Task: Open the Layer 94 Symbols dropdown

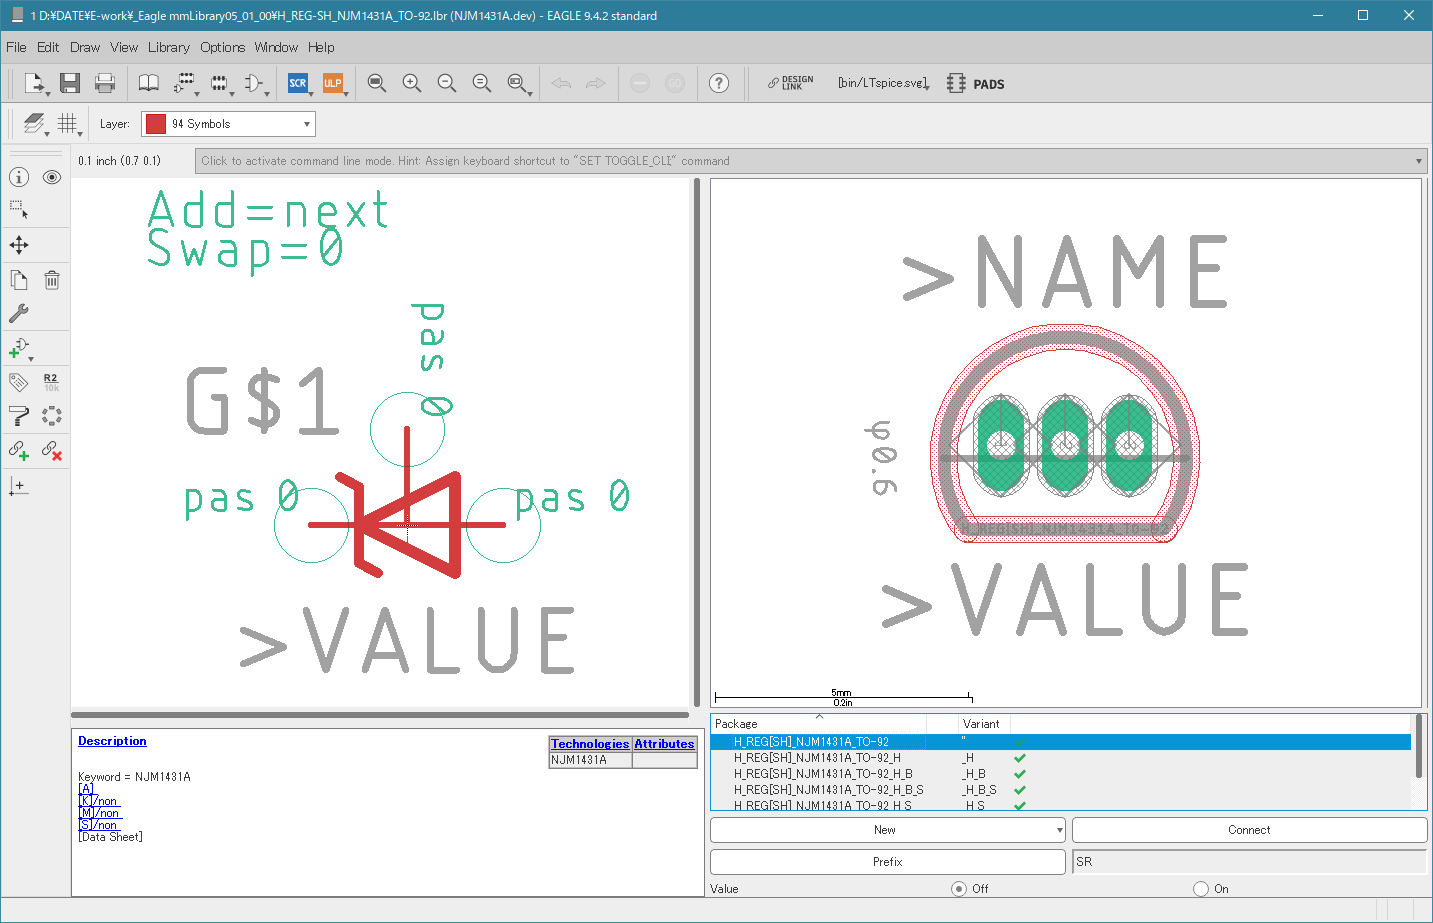Action: pos(228,124)
